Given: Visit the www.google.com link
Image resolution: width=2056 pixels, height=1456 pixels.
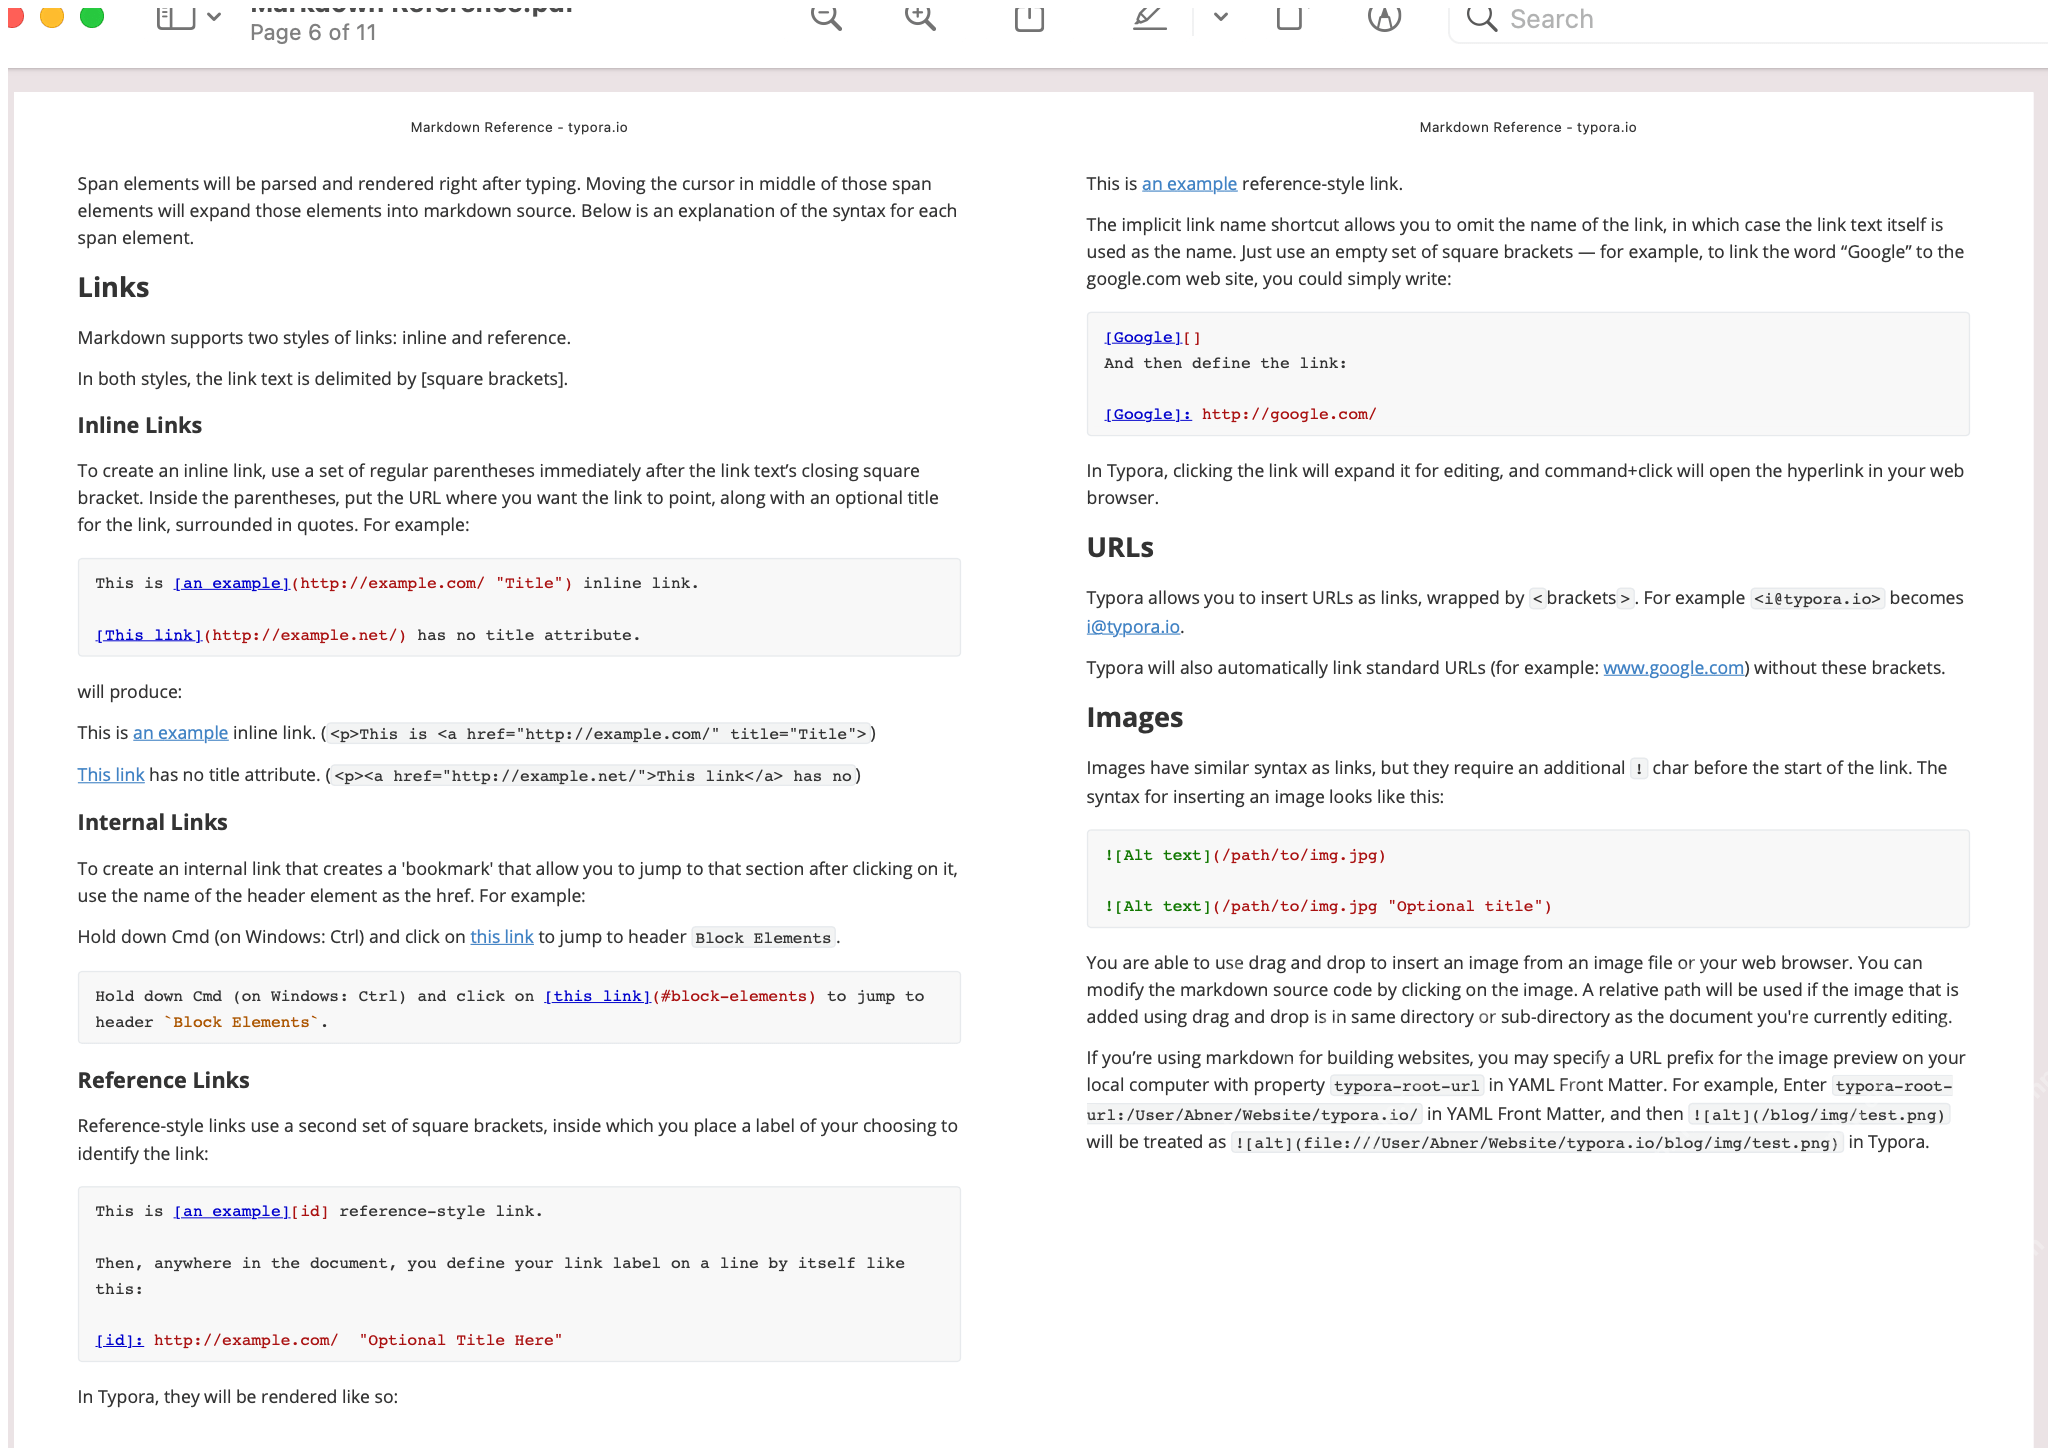Looking at the screenshot, I should (1673, 668).
